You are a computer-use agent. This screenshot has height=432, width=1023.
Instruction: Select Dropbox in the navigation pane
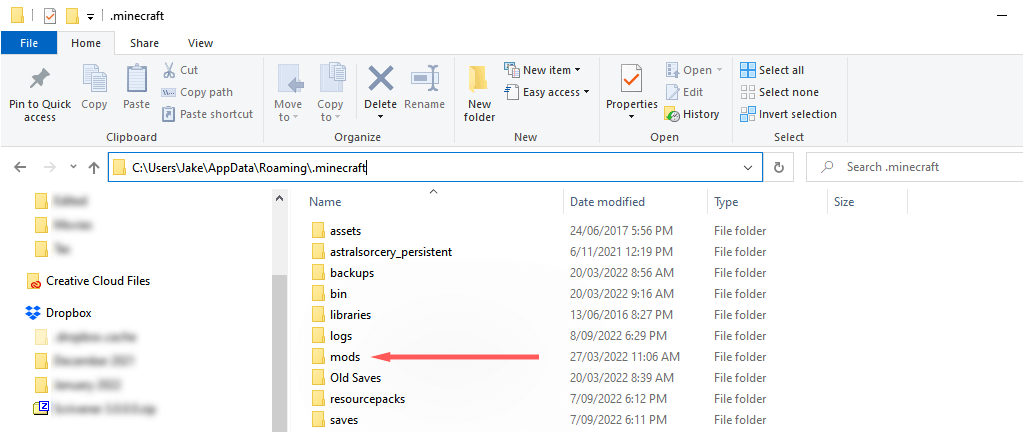coord(69,312)
